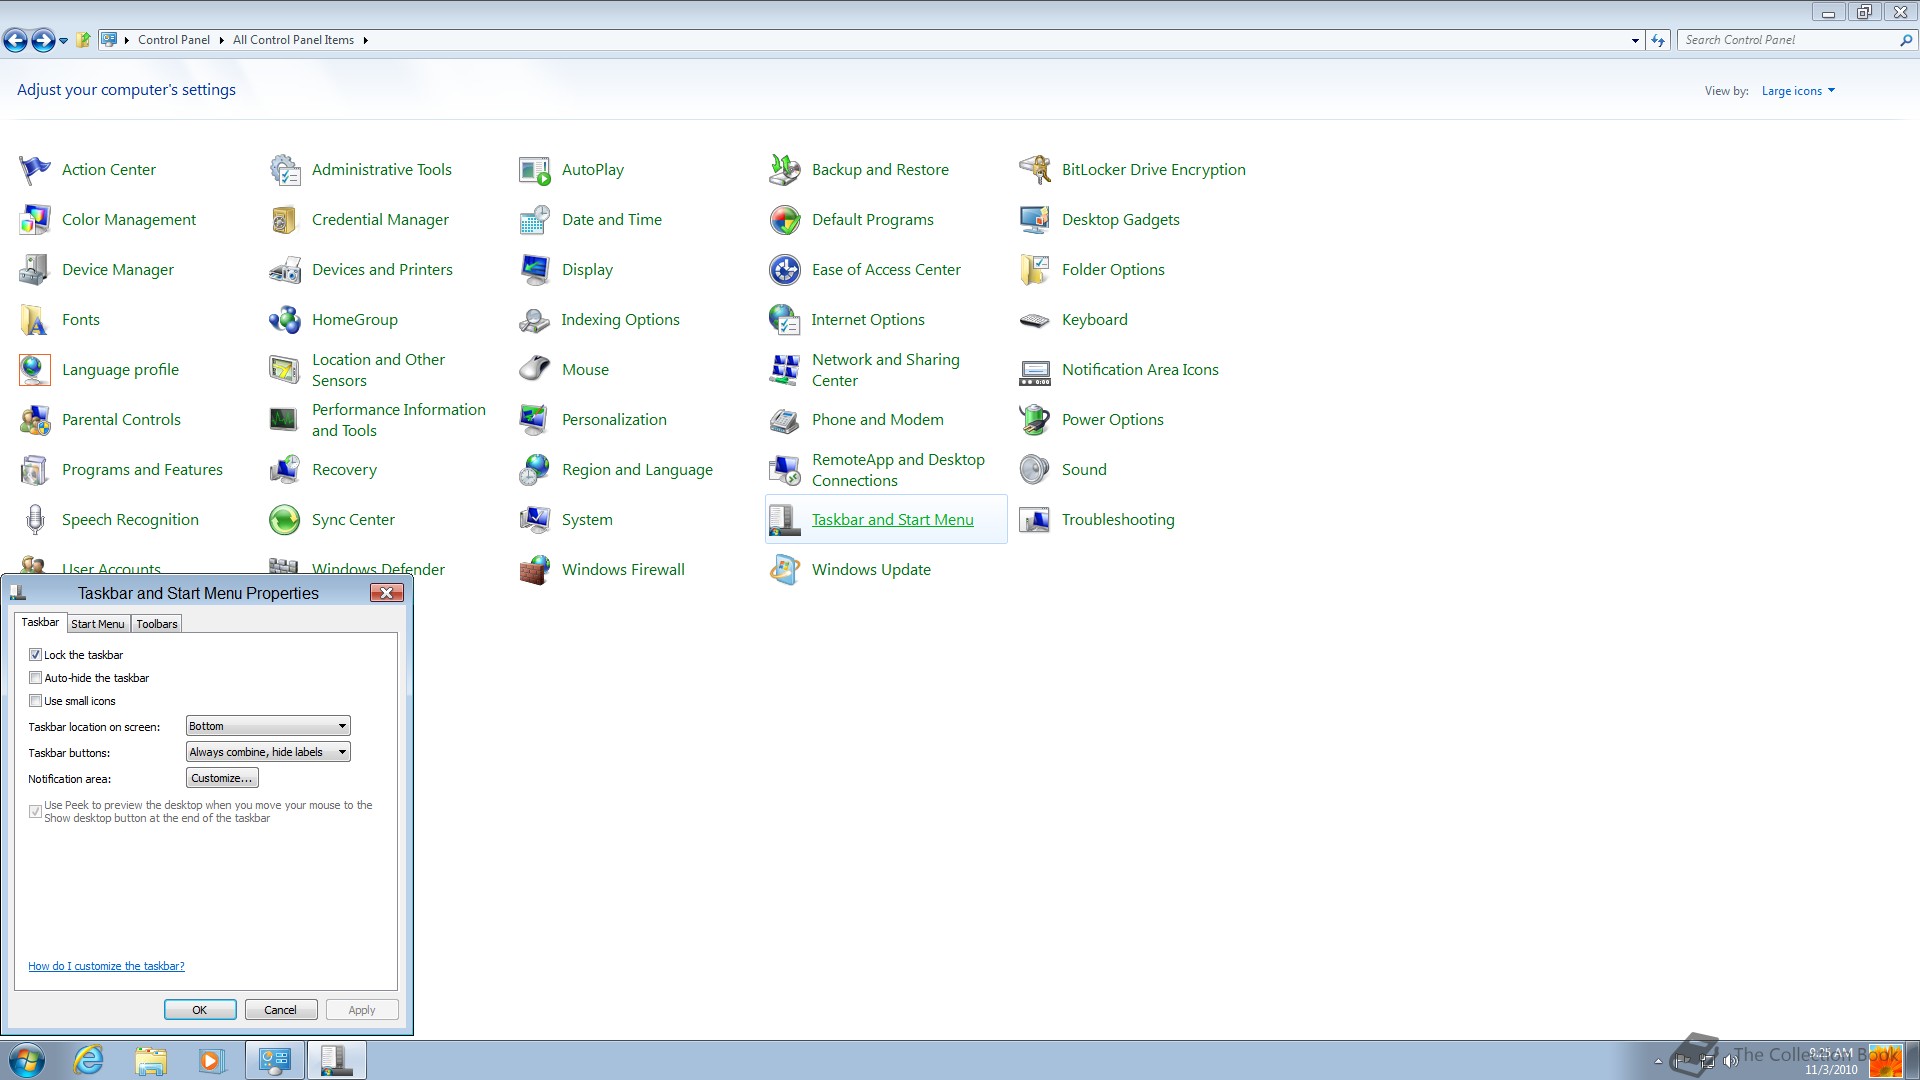Viewport: 1920px width, 1080px height.
Task: Click inside the Search Control Panel box
Action: (x=1790, y=40)
